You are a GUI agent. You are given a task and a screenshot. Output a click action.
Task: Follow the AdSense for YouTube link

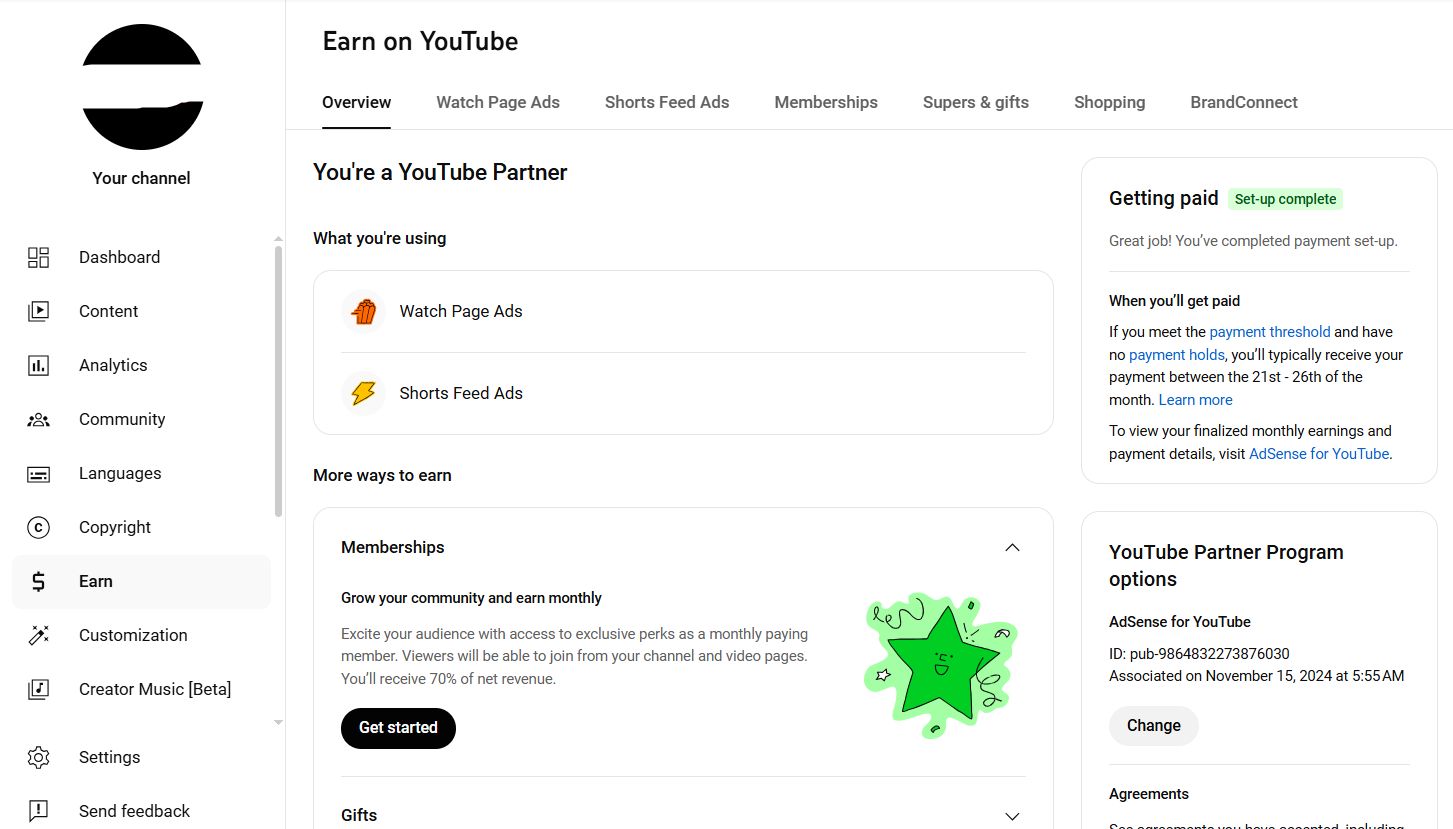[x=1318, y=454]
